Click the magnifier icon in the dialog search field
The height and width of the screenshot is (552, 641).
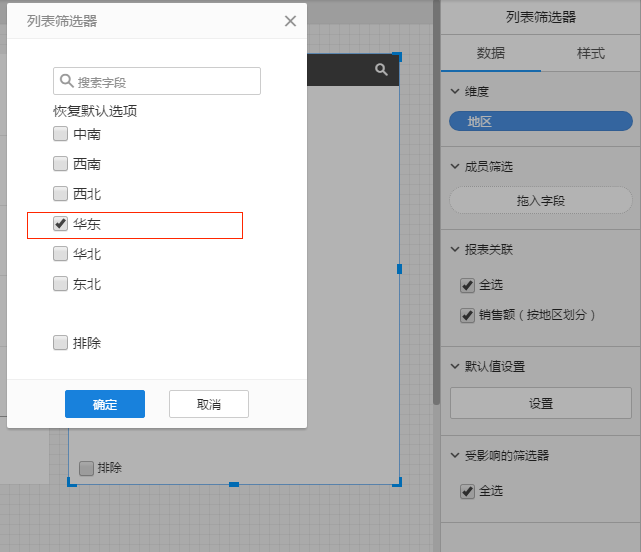[66, 81]
